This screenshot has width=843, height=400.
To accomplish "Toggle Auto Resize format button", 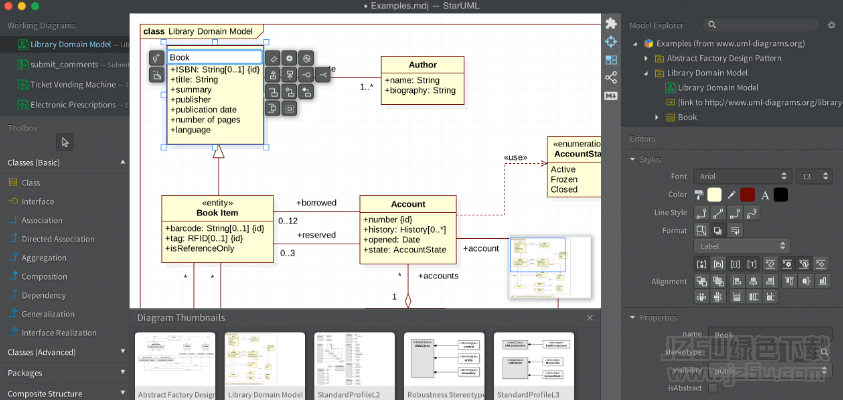I will [701, 231].
